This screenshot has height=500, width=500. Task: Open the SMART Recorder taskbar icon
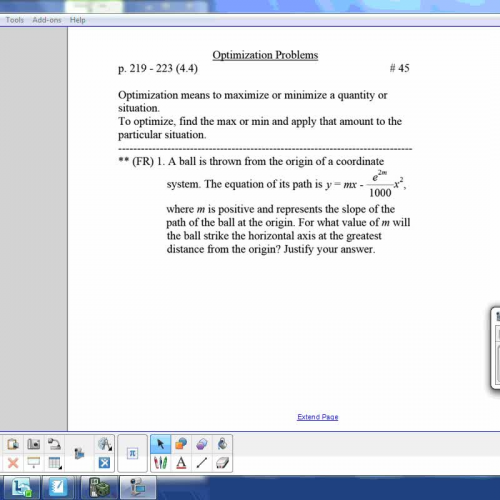click(x=138, y=488)
